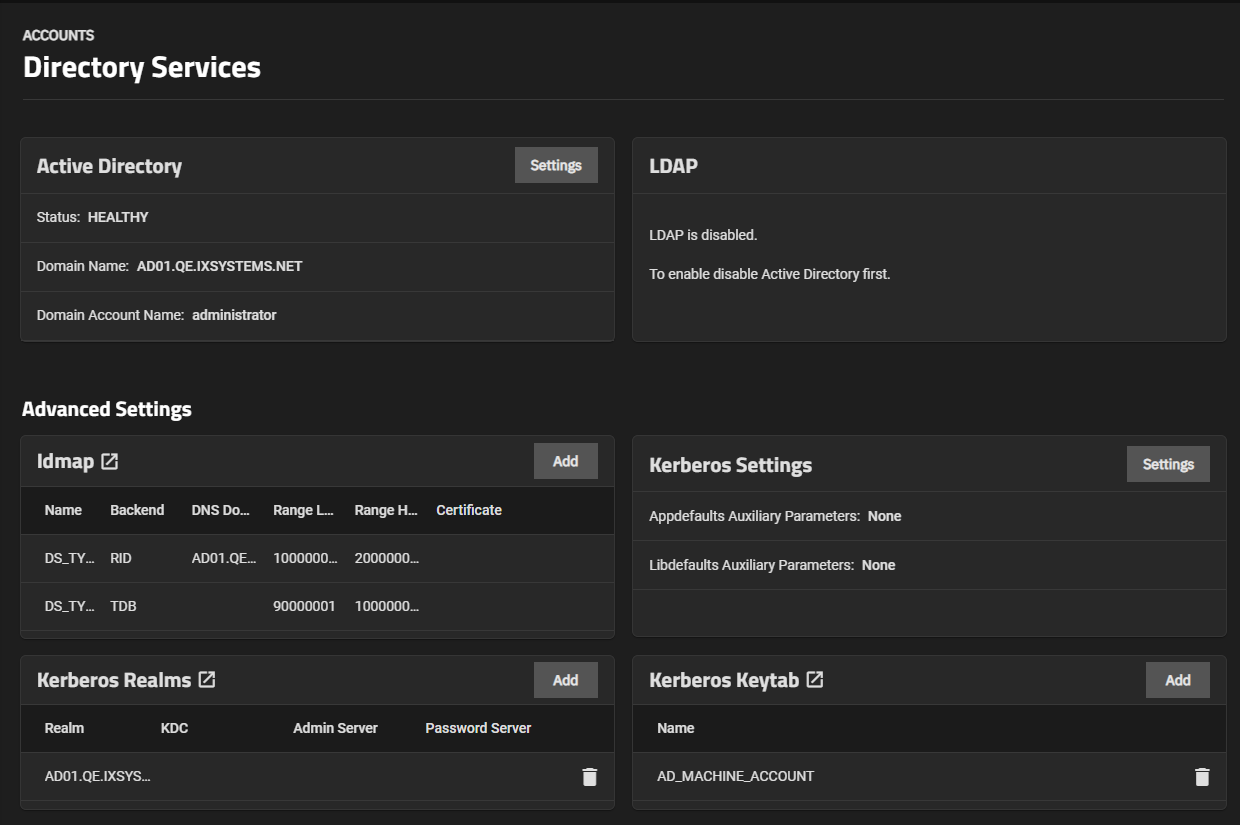This screenshot has height=825, width=1240.
Task: Open the Kerberos Realms external link icon
Action: click(207, 680)
